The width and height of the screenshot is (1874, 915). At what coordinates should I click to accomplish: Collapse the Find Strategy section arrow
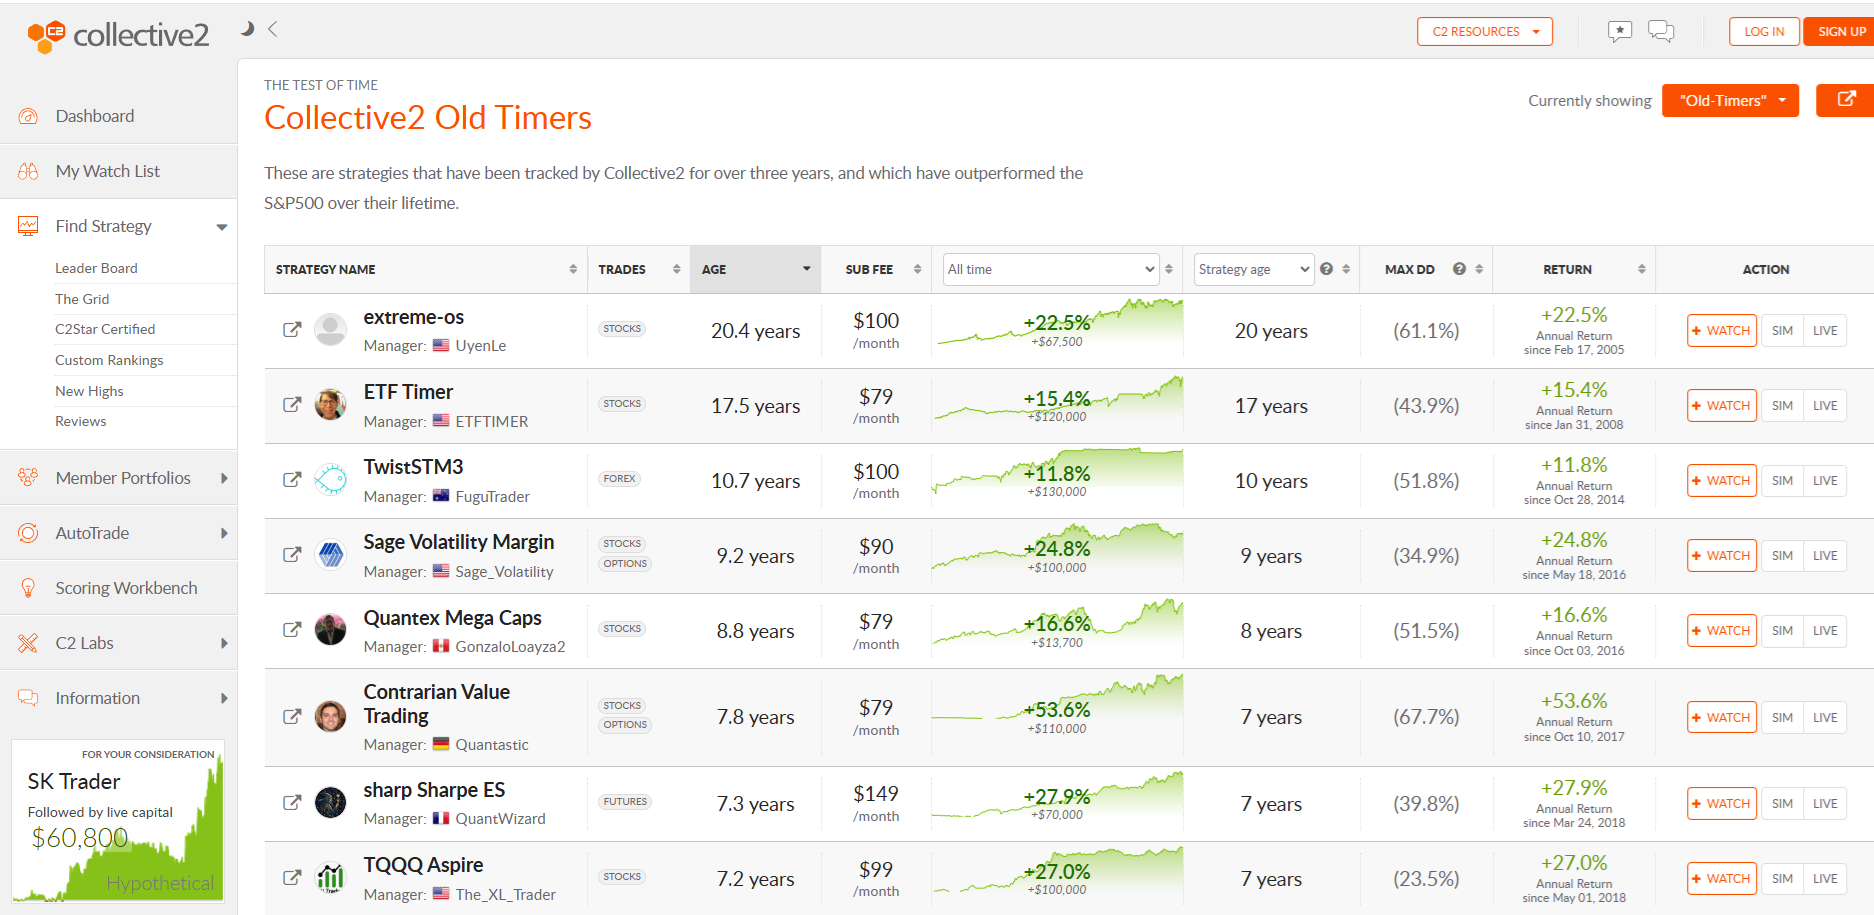pos(222,227)
